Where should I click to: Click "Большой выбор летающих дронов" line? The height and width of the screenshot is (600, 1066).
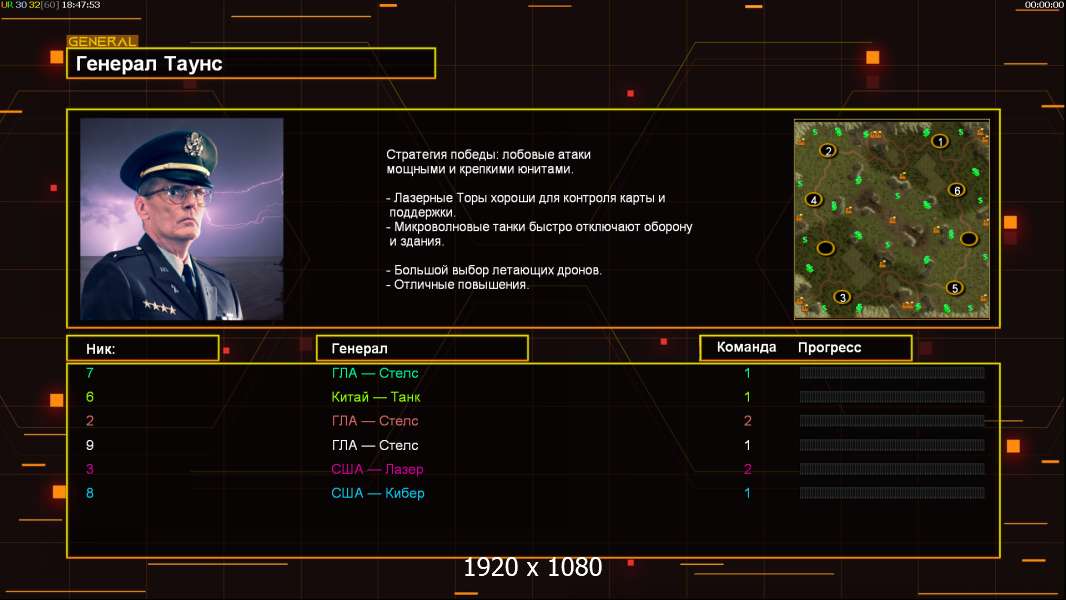494,270
